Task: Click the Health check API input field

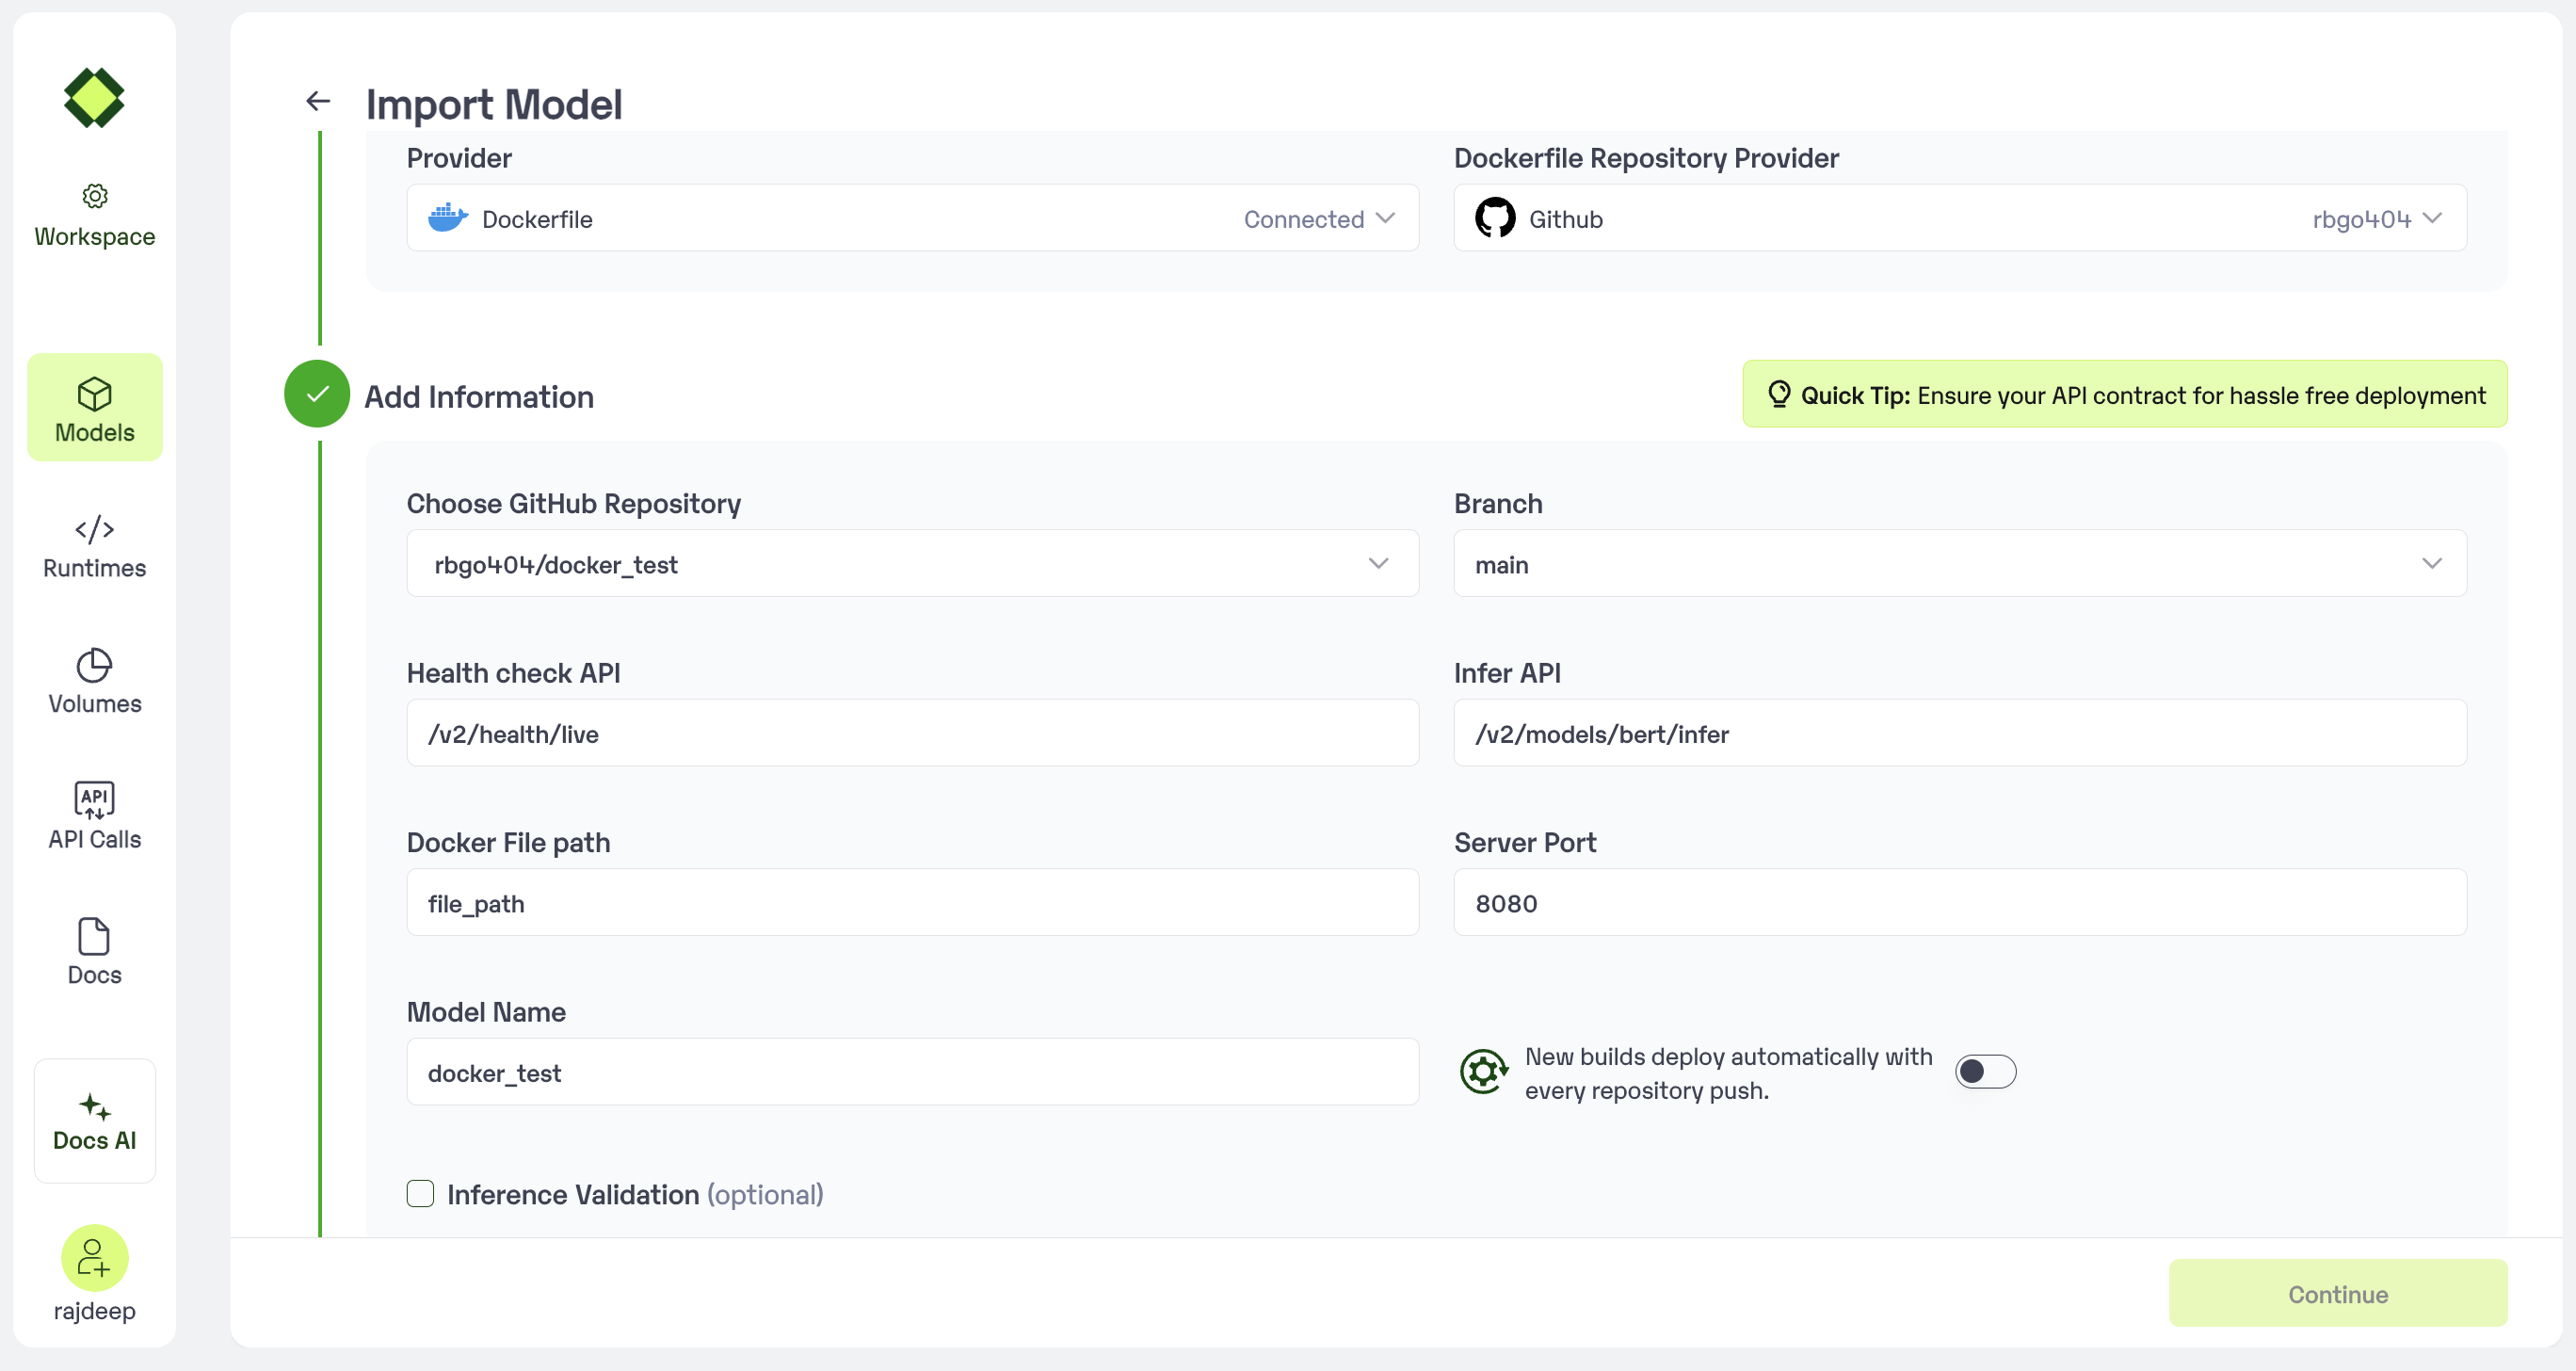Action: pyautogui.click(x=912, y=734)
